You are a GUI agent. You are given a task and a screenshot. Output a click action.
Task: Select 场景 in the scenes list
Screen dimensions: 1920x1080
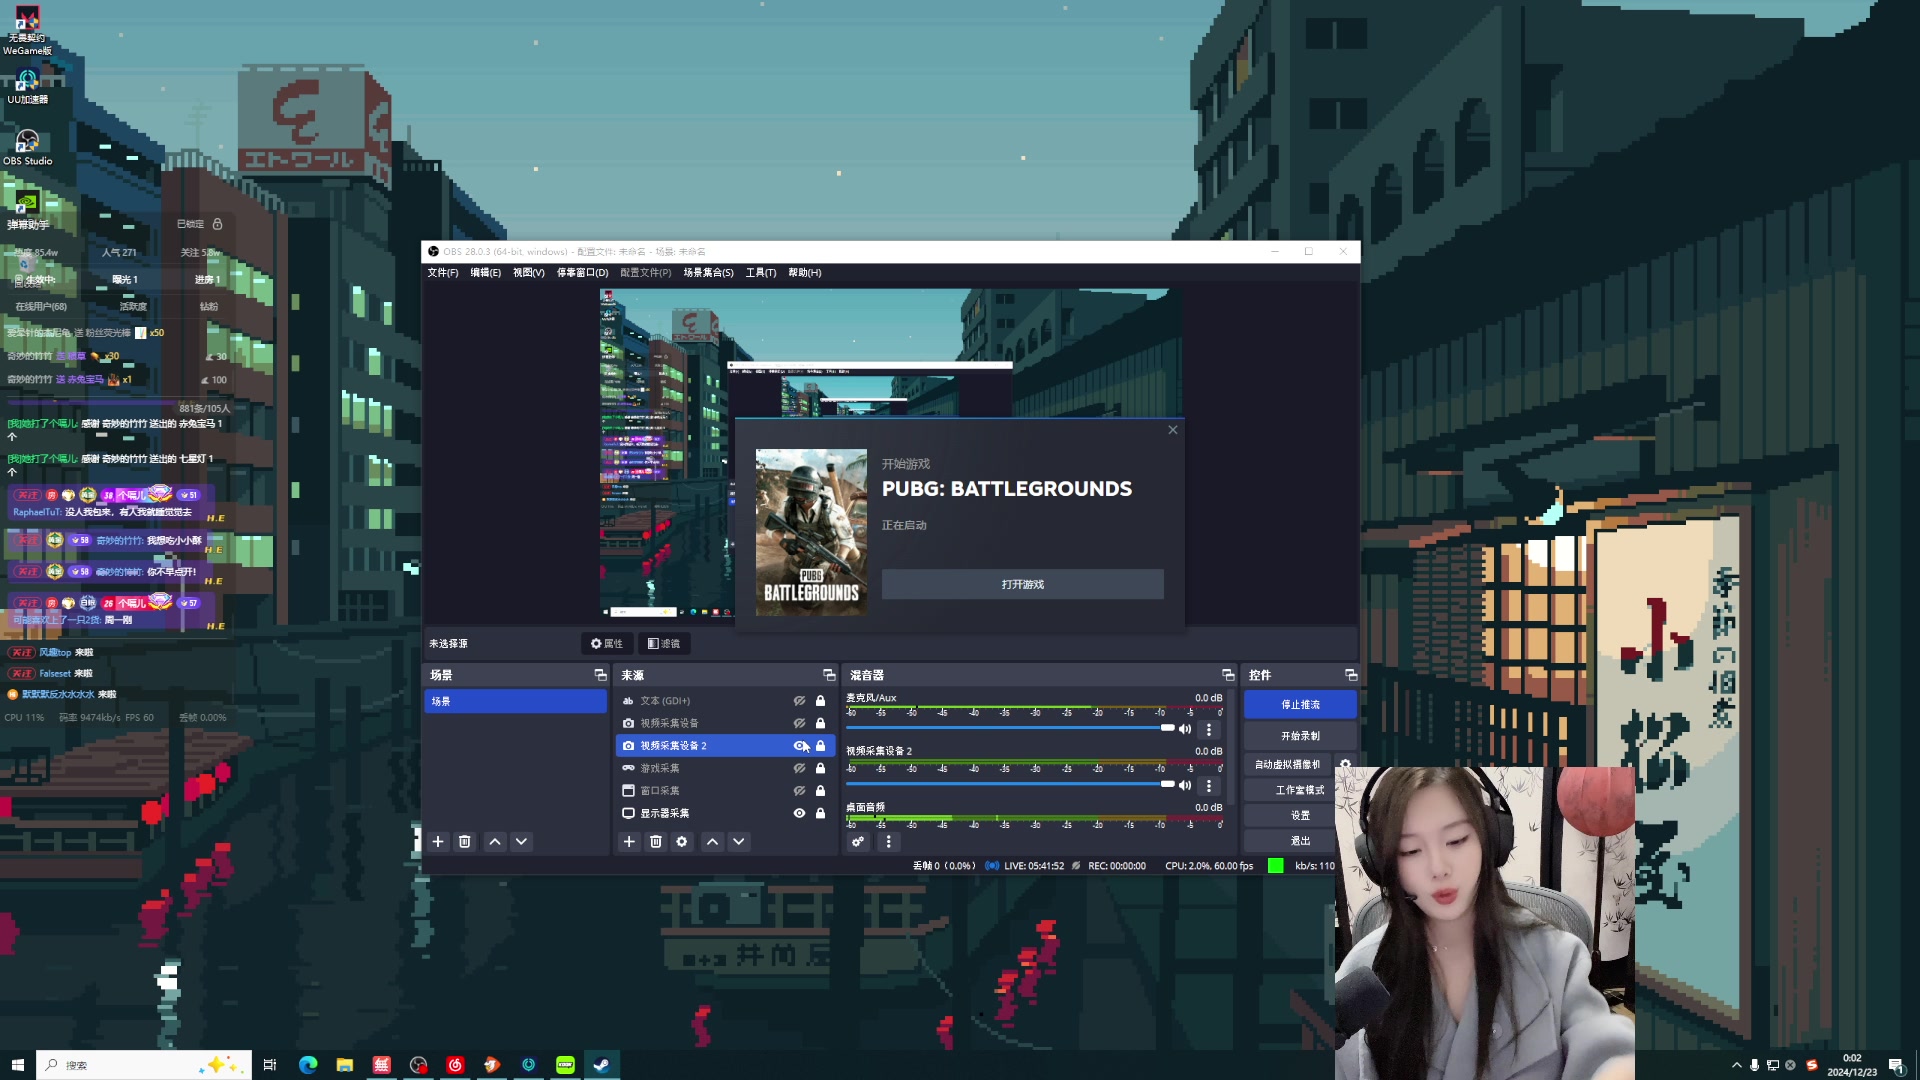click(515, 701)
